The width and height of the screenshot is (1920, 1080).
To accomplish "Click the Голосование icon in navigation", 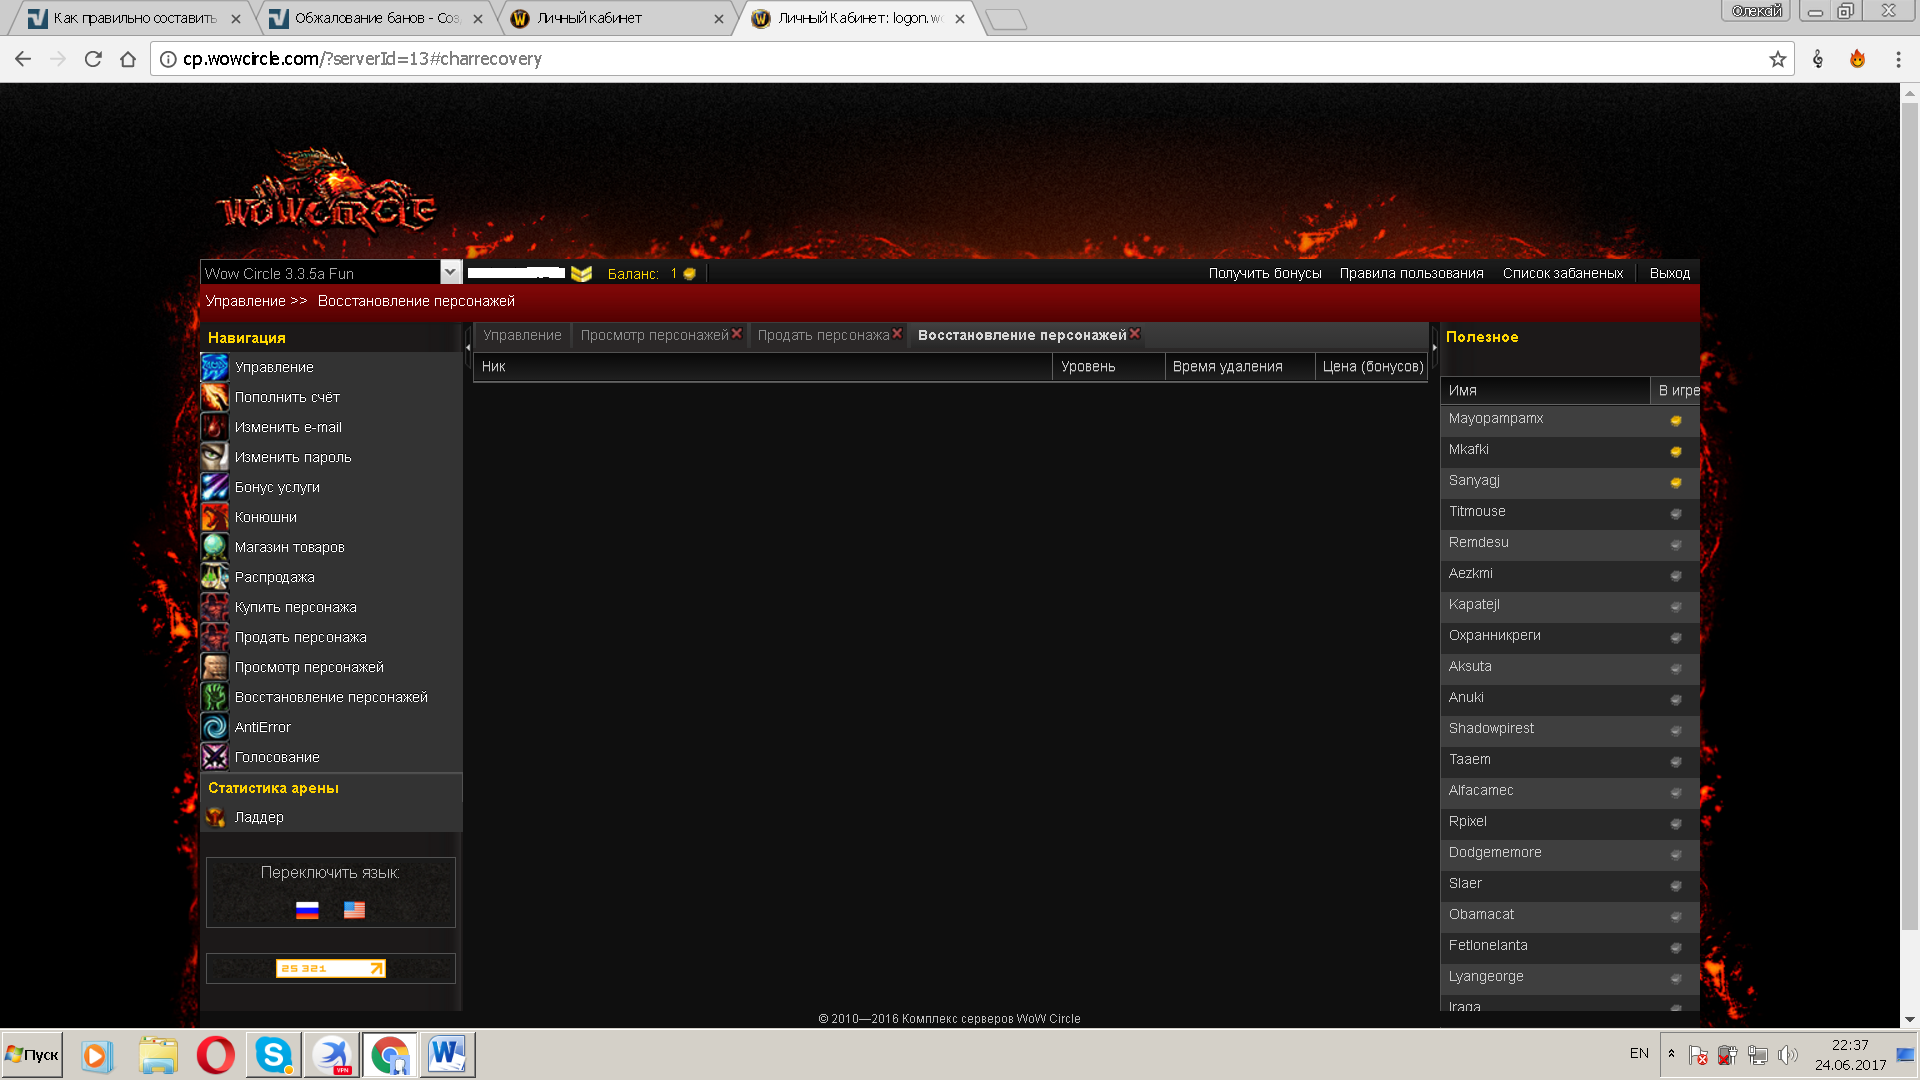I will coord(214,757).
